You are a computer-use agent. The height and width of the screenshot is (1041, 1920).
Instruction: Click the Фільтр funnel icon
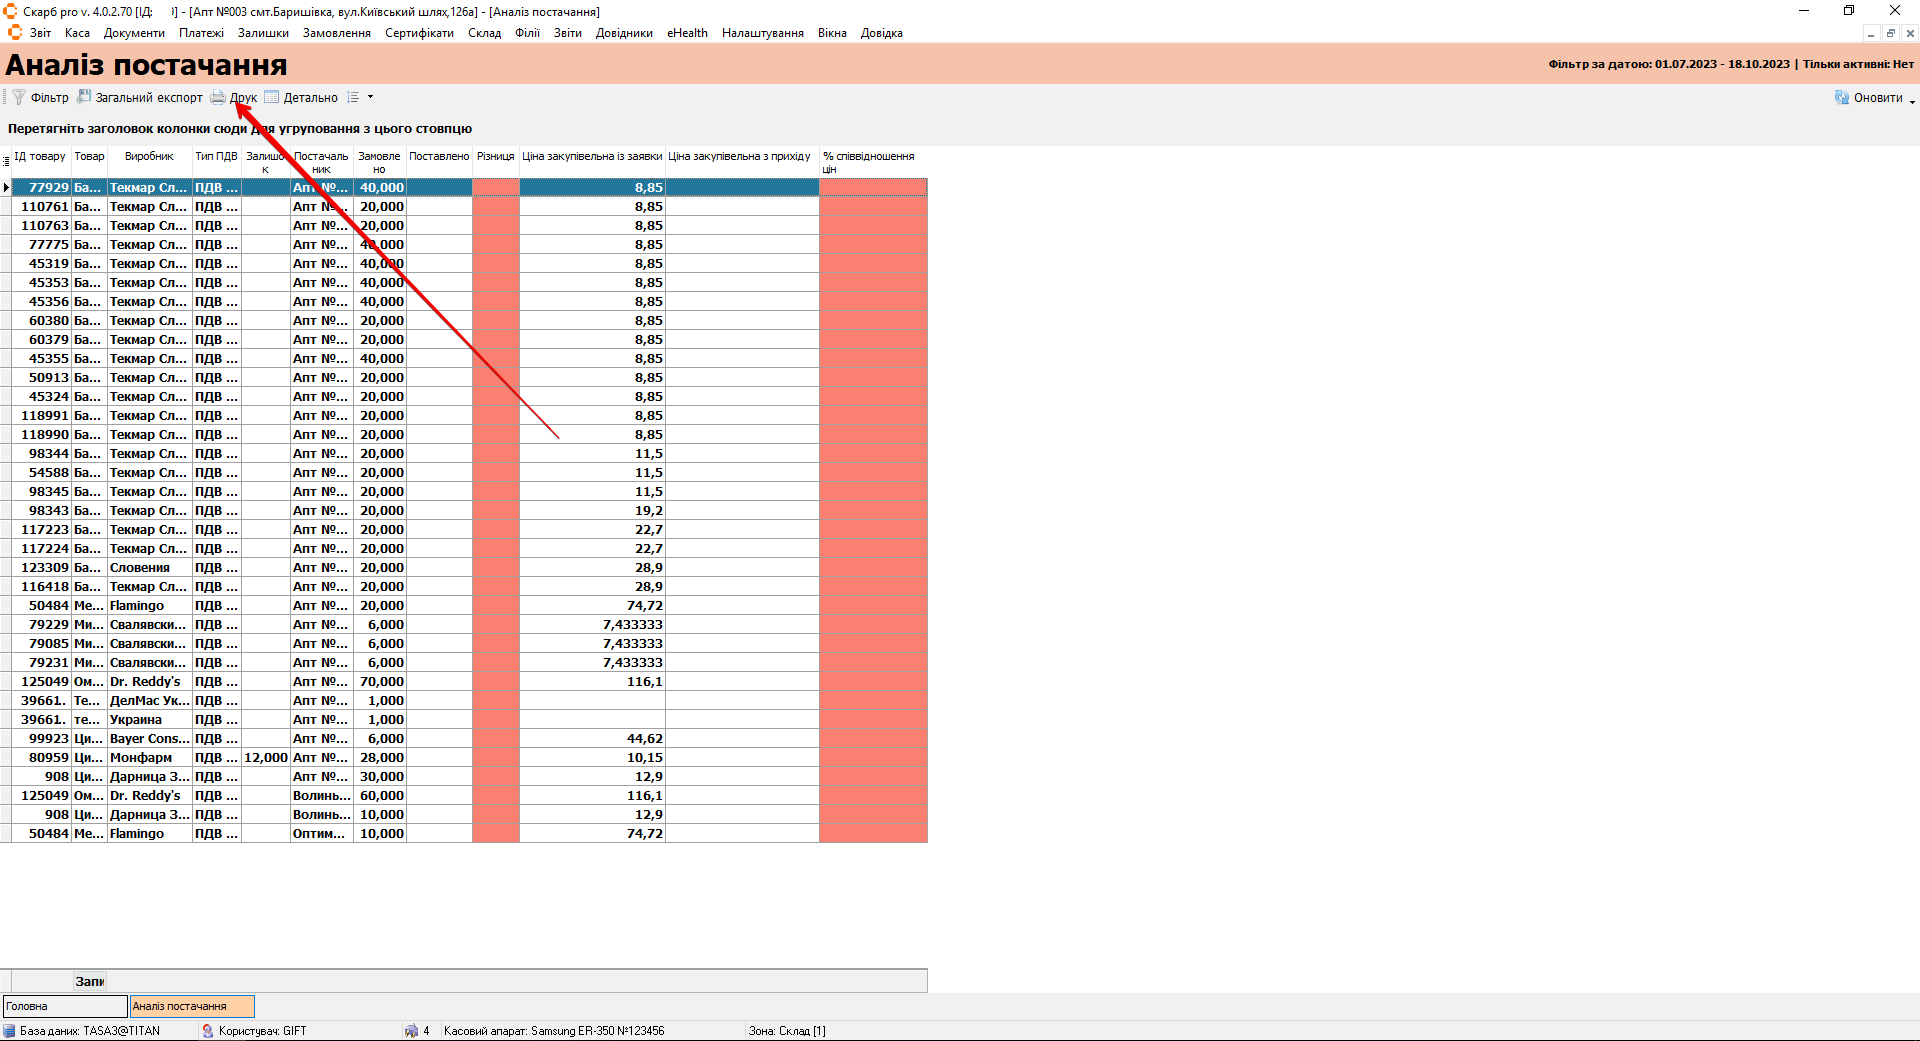(18, 97)
